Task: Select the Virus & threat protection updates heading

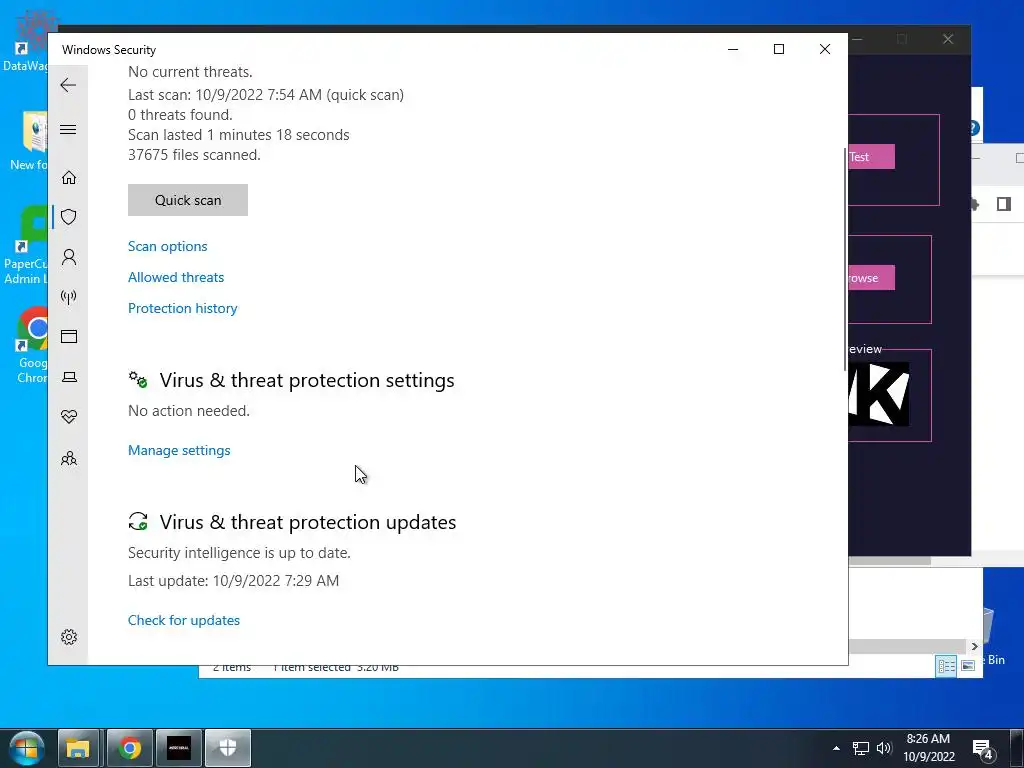Action: 308,522
